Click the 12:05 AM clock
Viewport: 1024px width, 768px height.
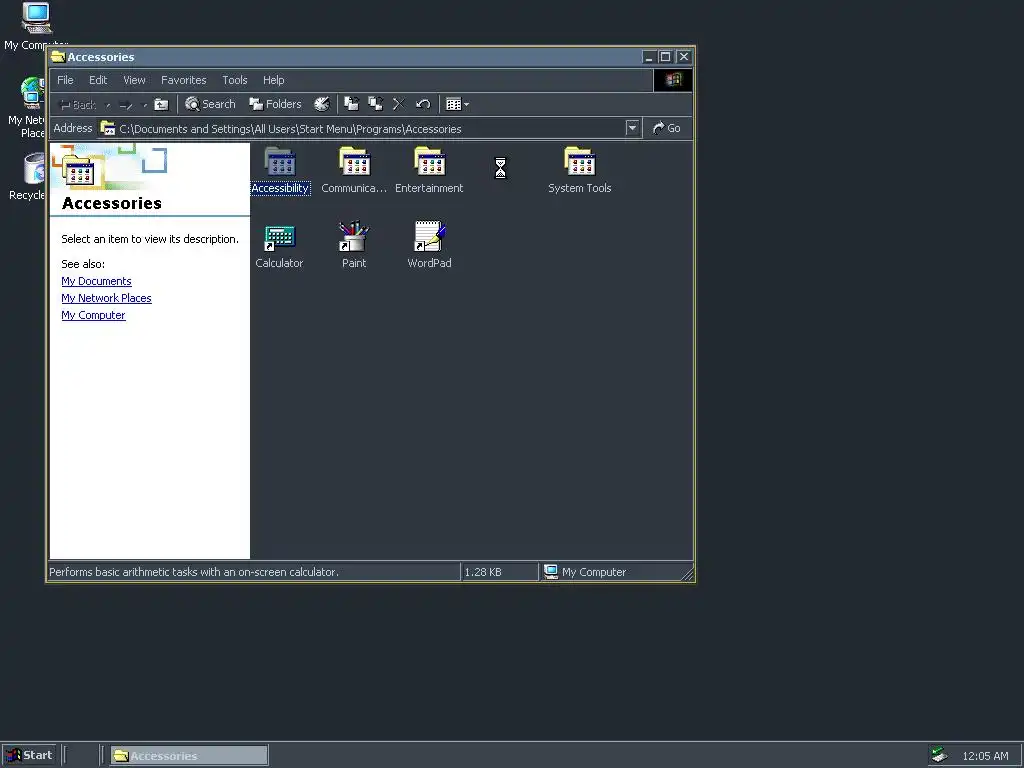click(x=985, y=756)
